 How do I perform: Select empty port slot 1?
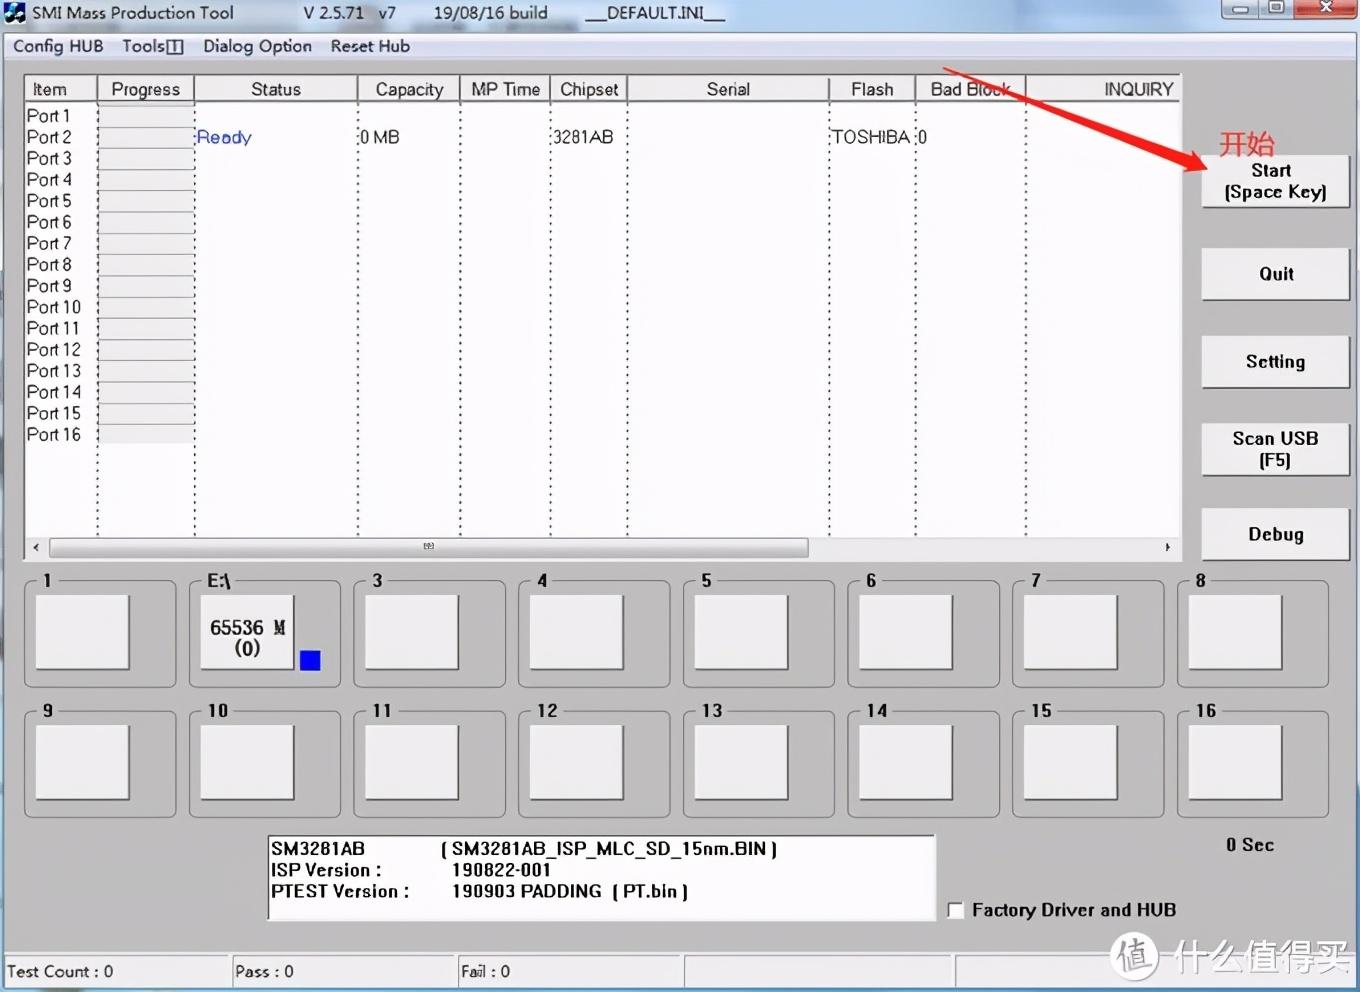82,632
